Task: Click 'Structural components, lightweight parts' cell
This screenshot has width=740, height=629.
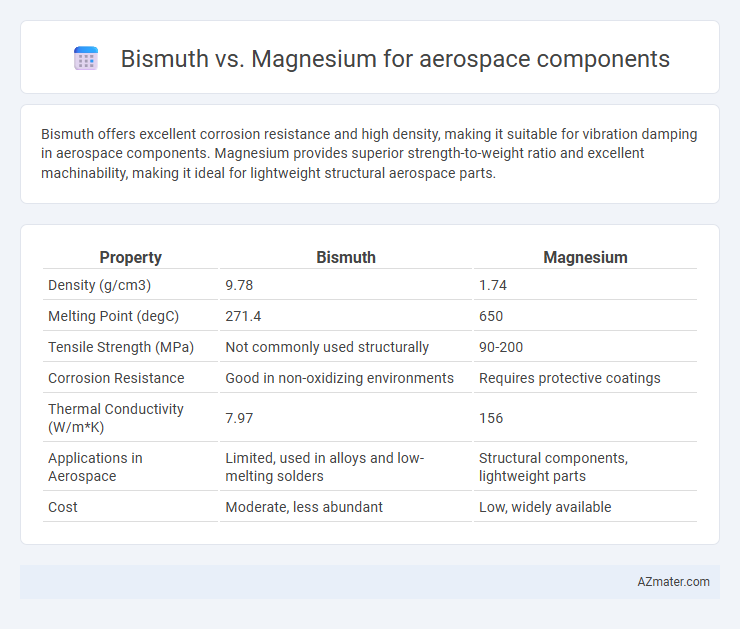Action: (553, 467)
